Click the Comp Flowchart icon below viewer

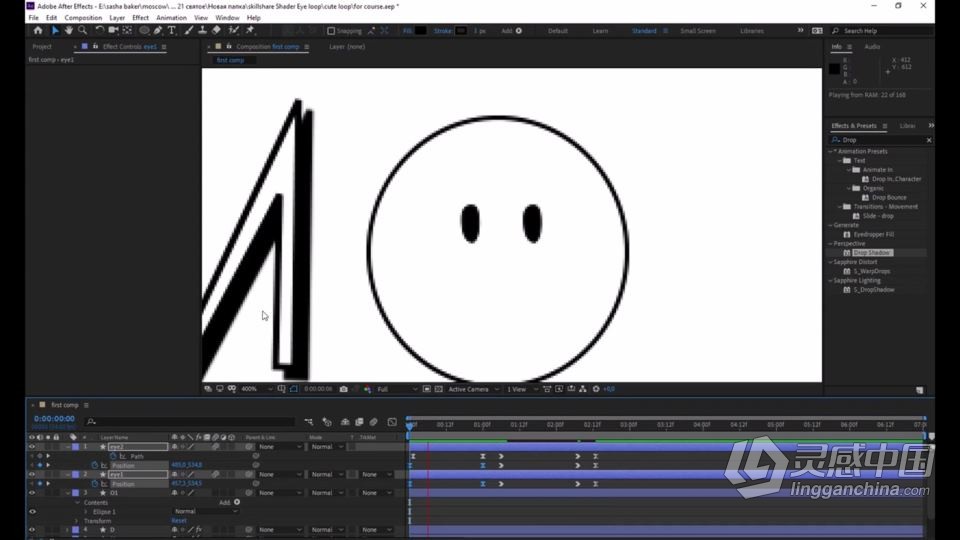coord(582,389)
